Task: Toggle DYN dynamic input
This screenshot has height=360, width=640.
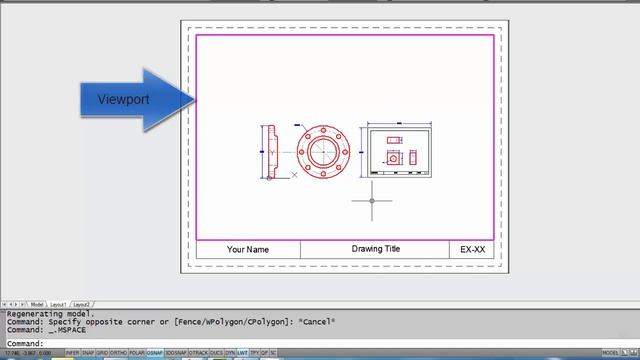Action: point(230,353)
